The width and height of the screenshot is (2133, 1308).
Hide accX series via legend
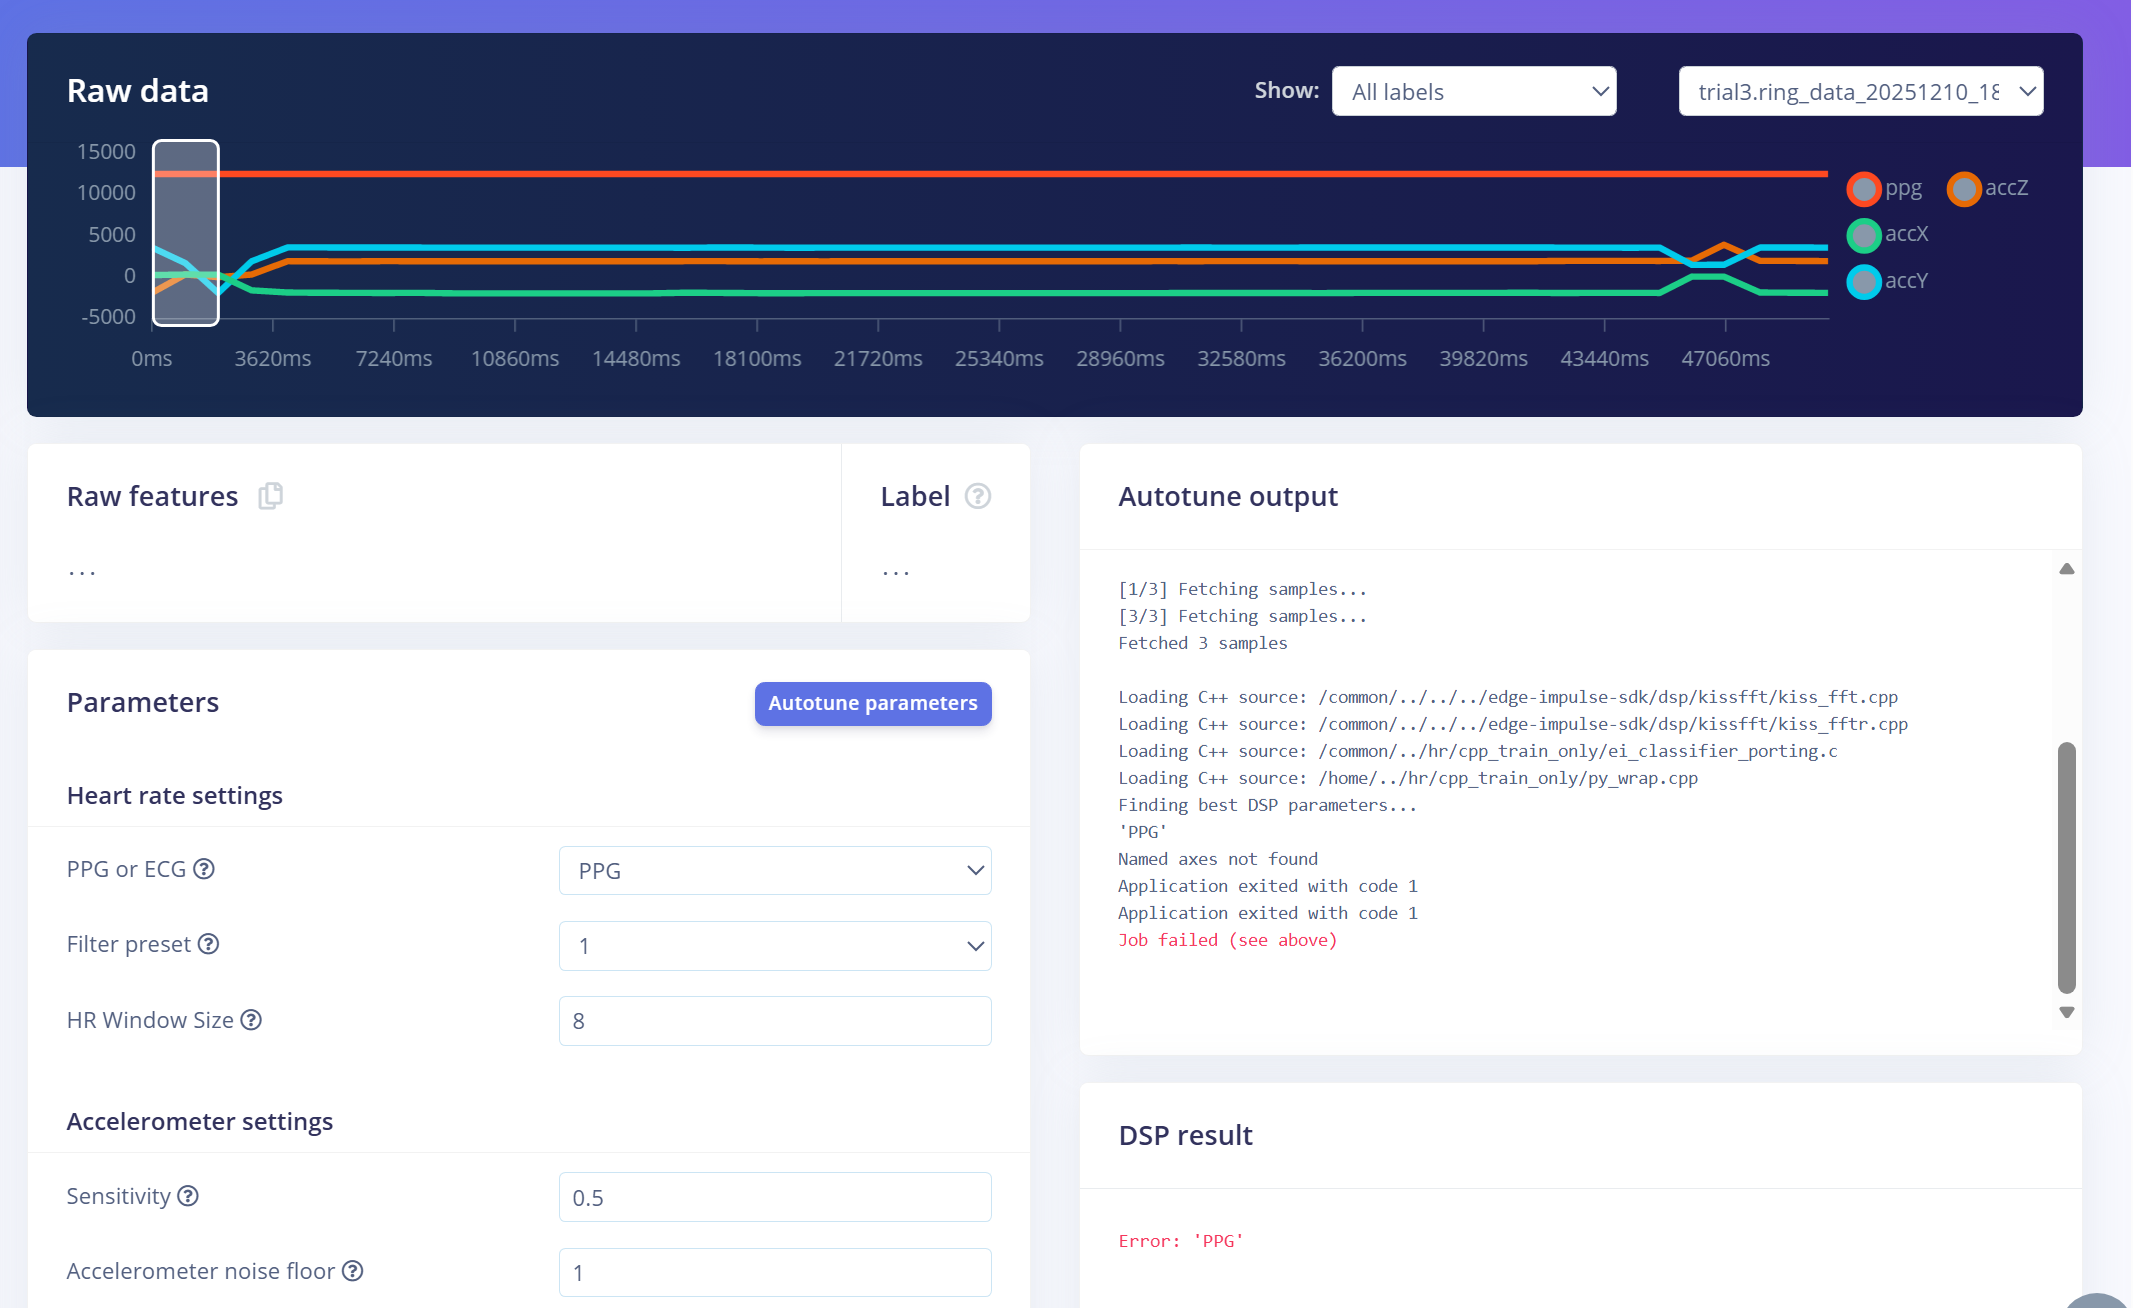point(1864,235)
